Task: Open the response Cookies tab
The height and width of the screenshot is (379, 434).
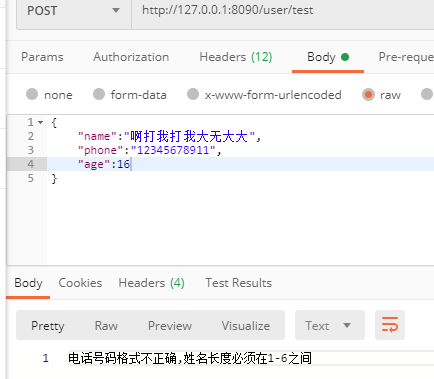Action: coord(80,283)
